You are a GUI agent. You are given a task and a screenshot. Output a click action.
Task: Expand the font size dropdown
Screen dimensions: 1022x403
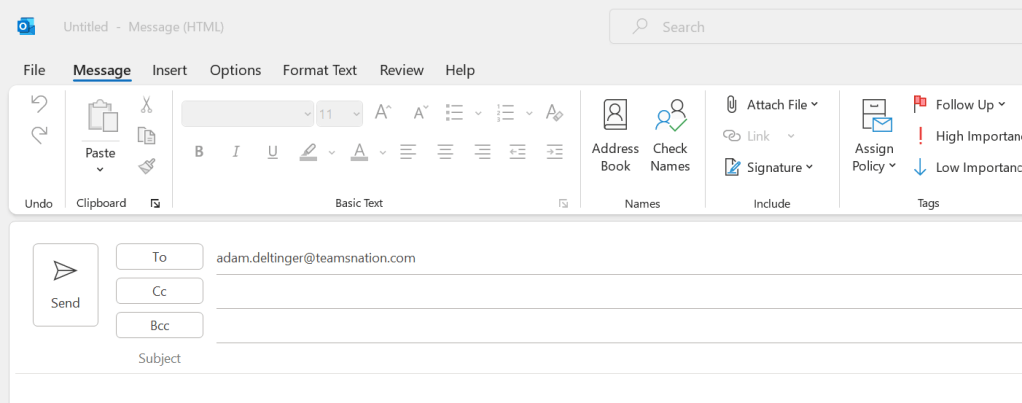pos(355,114)
